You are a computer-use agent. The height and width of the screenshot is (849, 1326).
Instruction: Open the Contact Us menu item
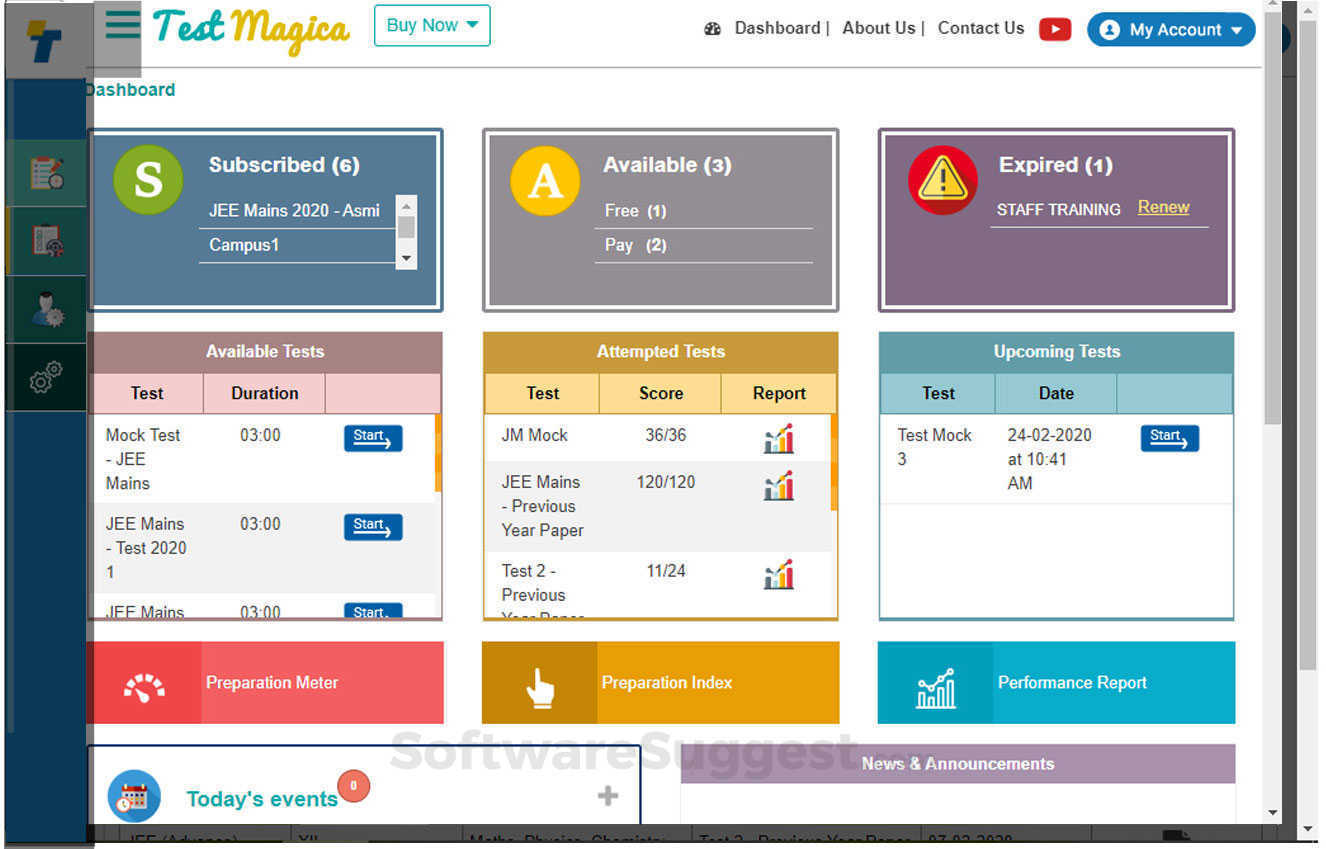coord(980,28)
